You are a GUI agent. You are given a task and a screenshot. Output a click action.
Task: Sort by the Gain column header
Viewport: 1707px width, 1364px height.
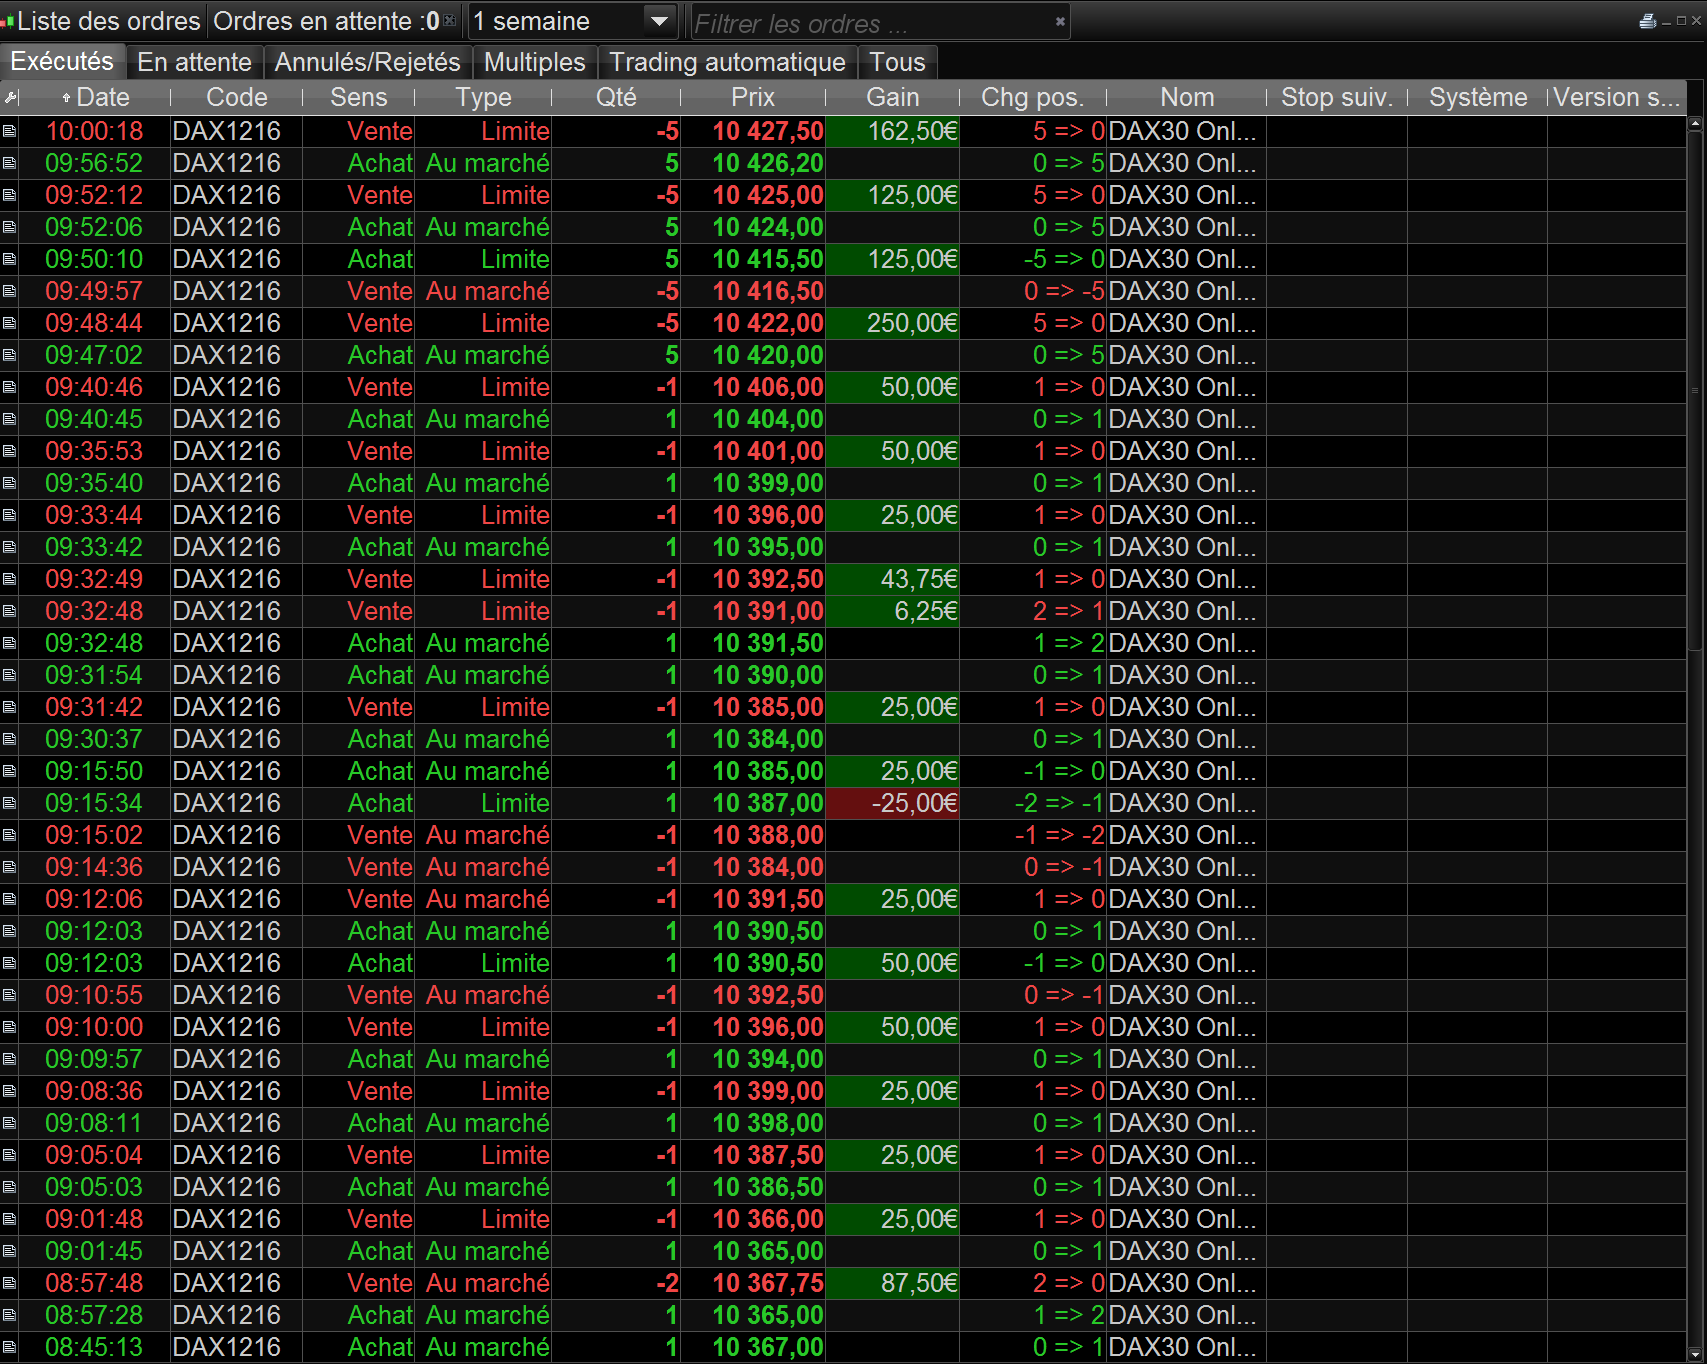892,97
